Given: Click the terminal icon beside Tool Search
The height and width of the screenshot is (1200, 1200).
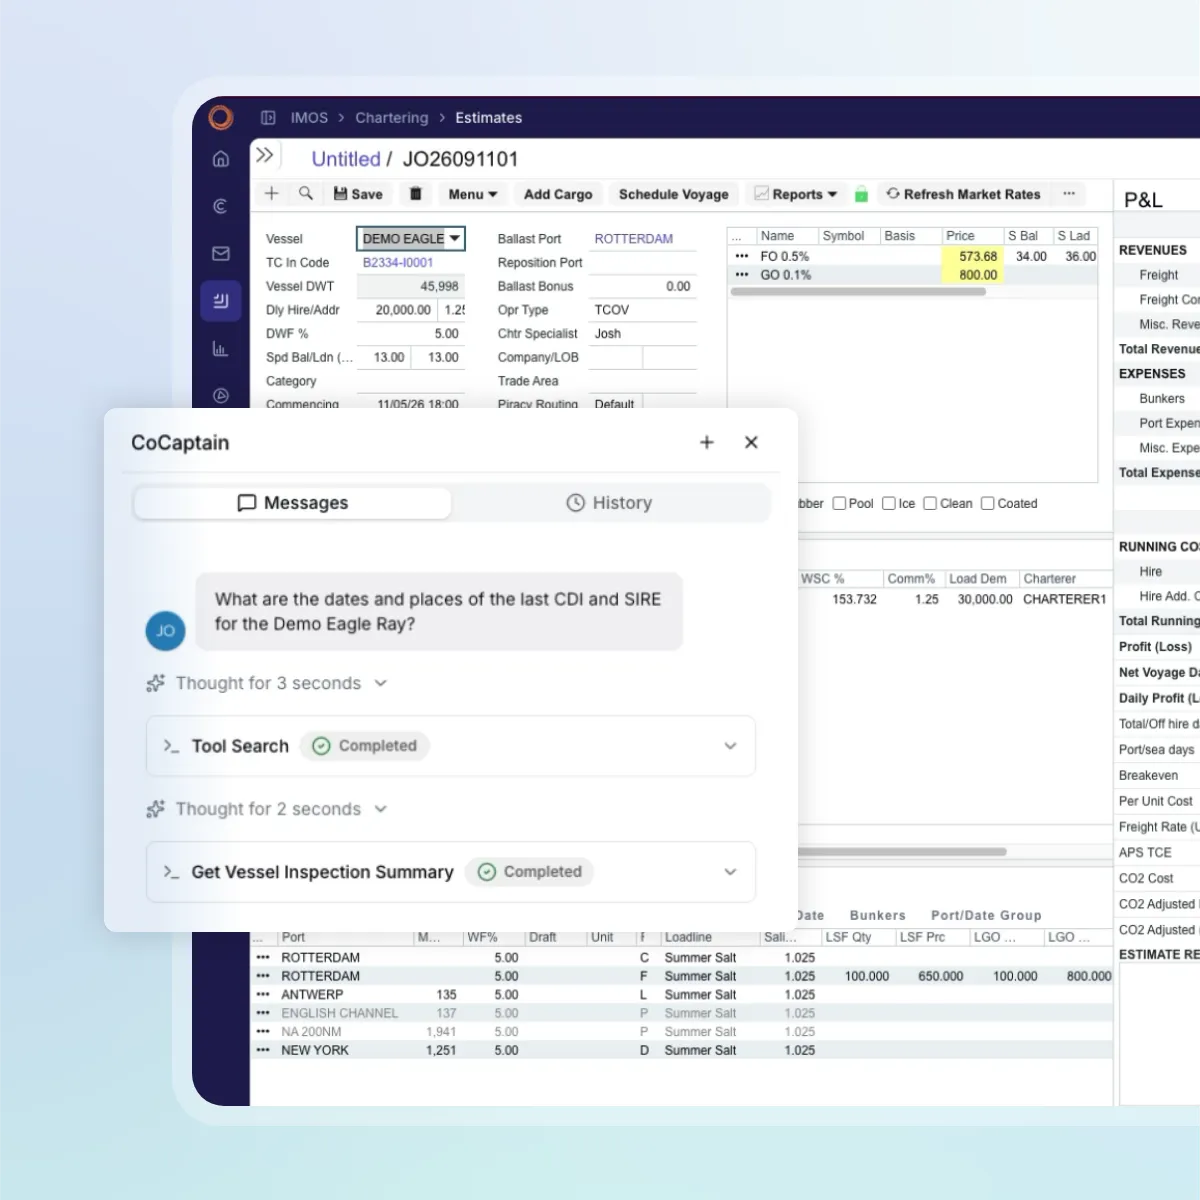Looking at the screenshot, I should tap(171, 746).
